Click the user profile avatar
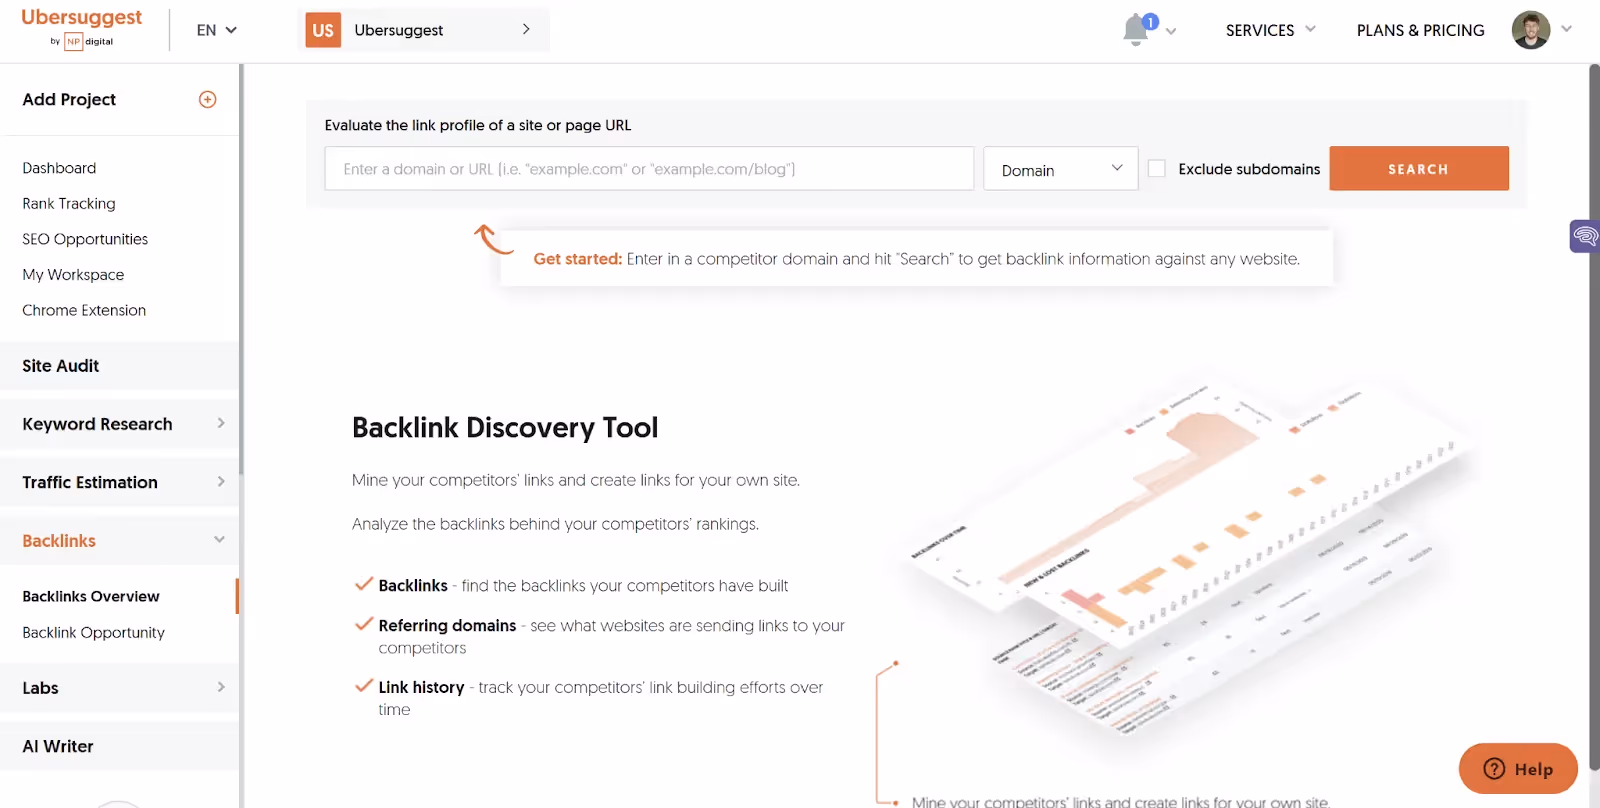1600x808 pixels. point(1530,30)
